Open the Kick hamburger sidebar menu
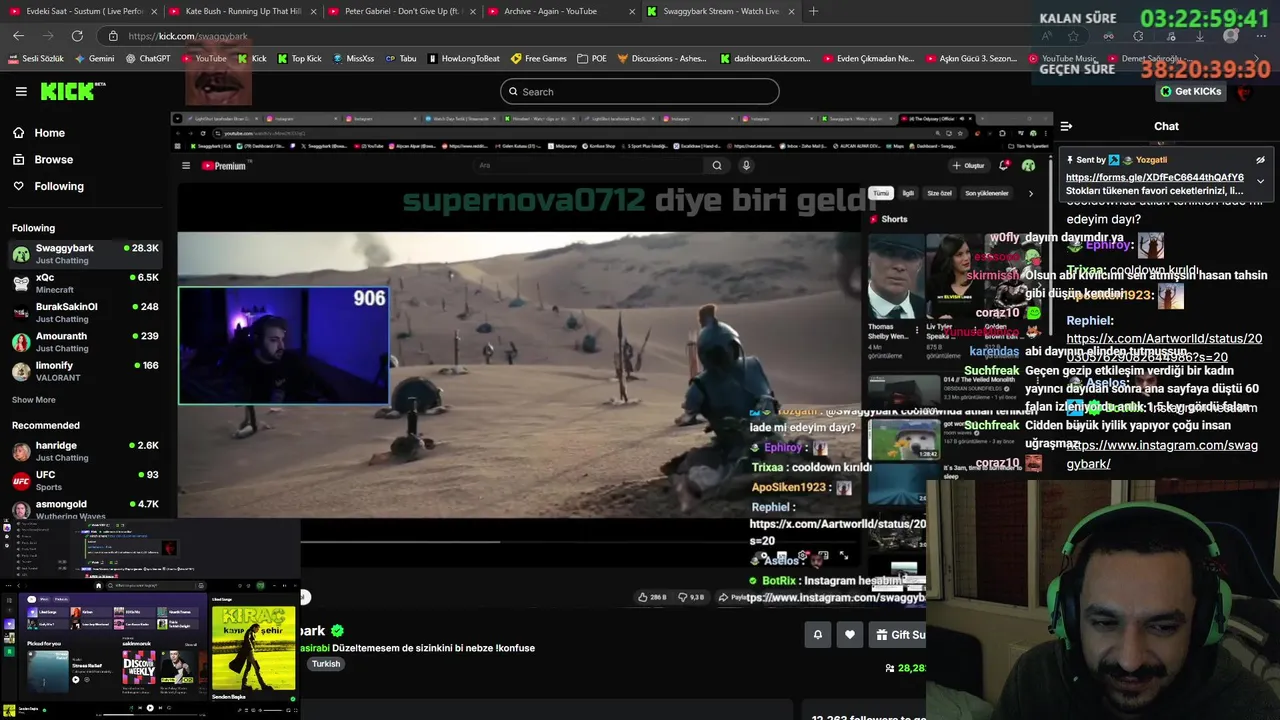Viewport: 1280px width, 720px height. pos(21,91)
